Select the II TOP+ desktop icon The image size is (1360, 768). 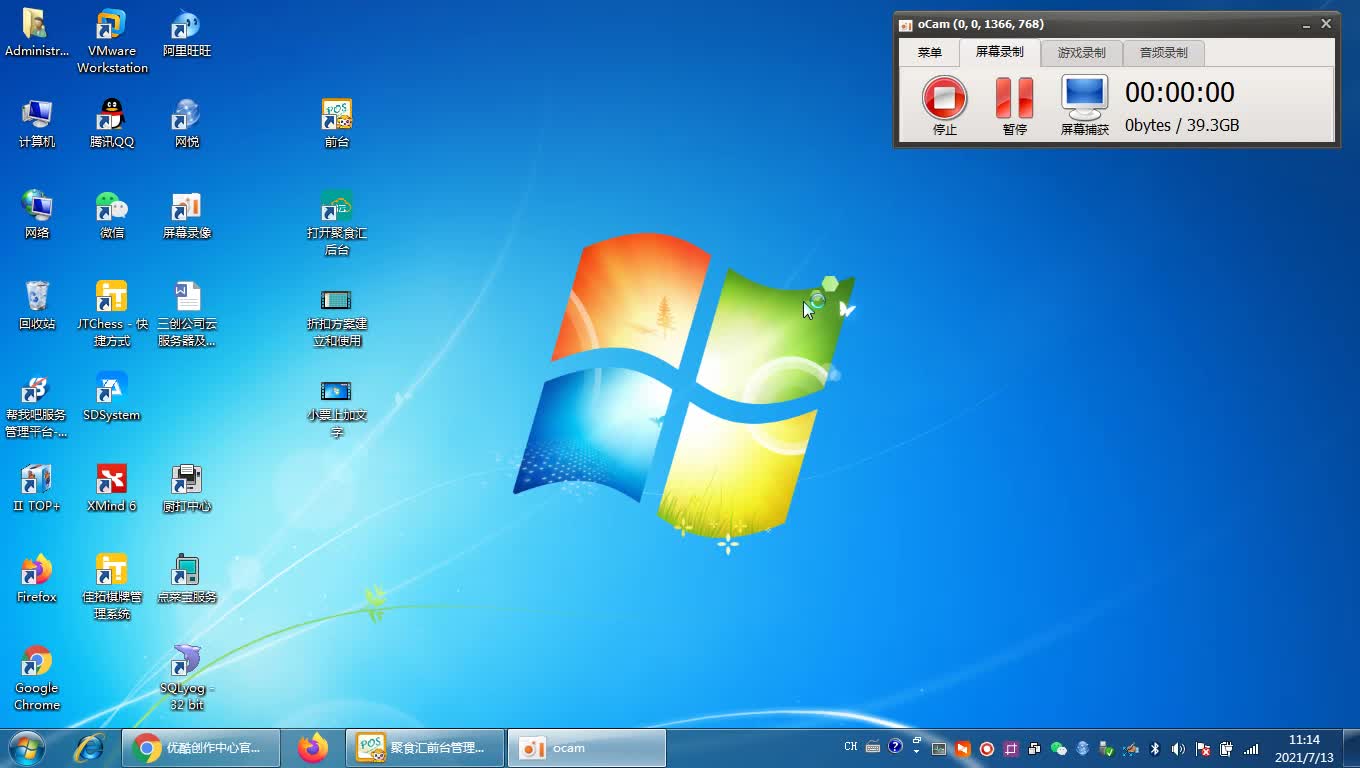[37, 488]
